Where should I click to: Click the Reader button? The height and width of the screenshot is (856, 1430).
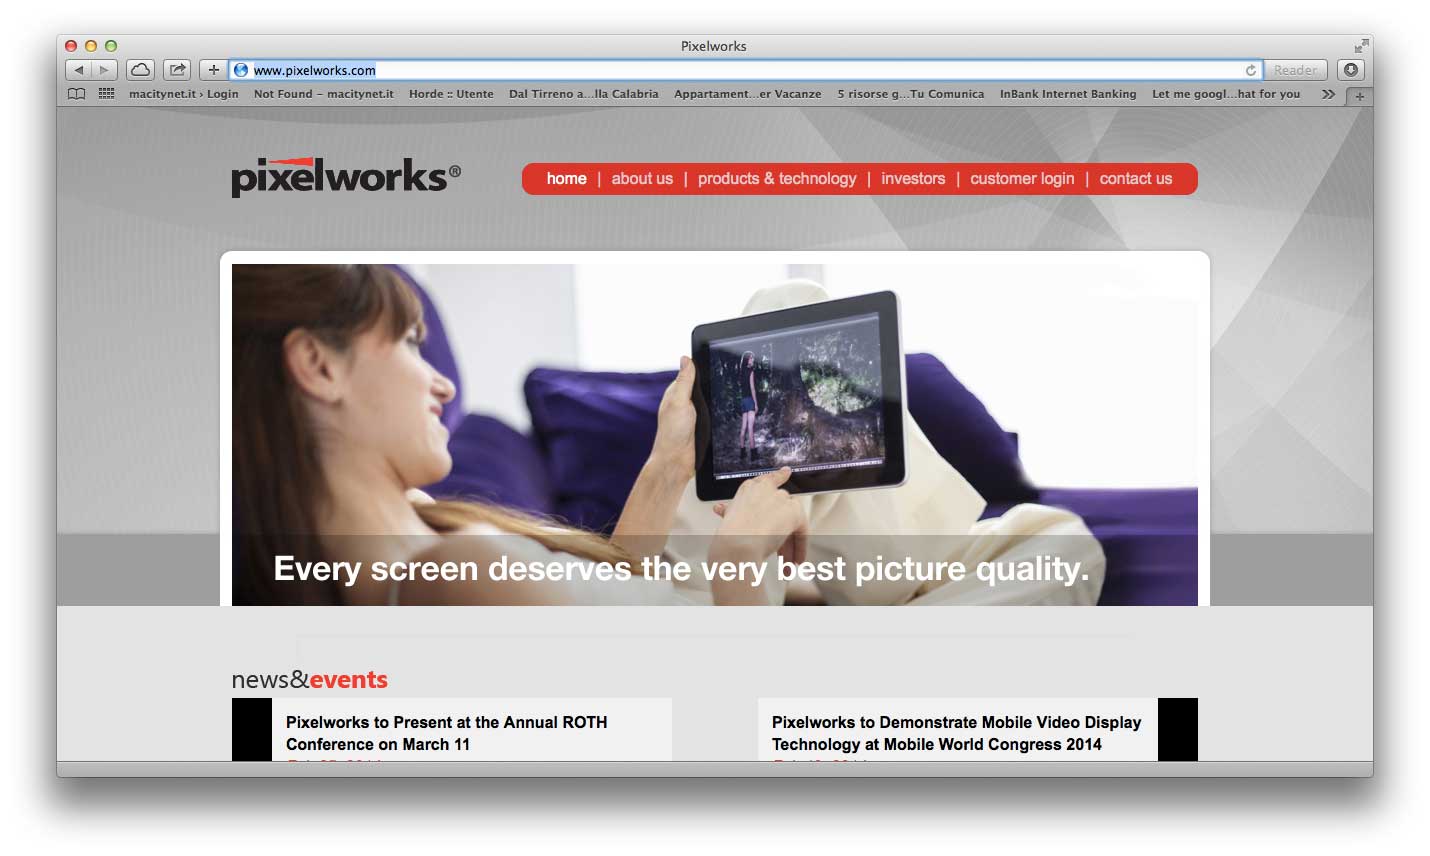pyautogui.click(x=1295, y=70)
